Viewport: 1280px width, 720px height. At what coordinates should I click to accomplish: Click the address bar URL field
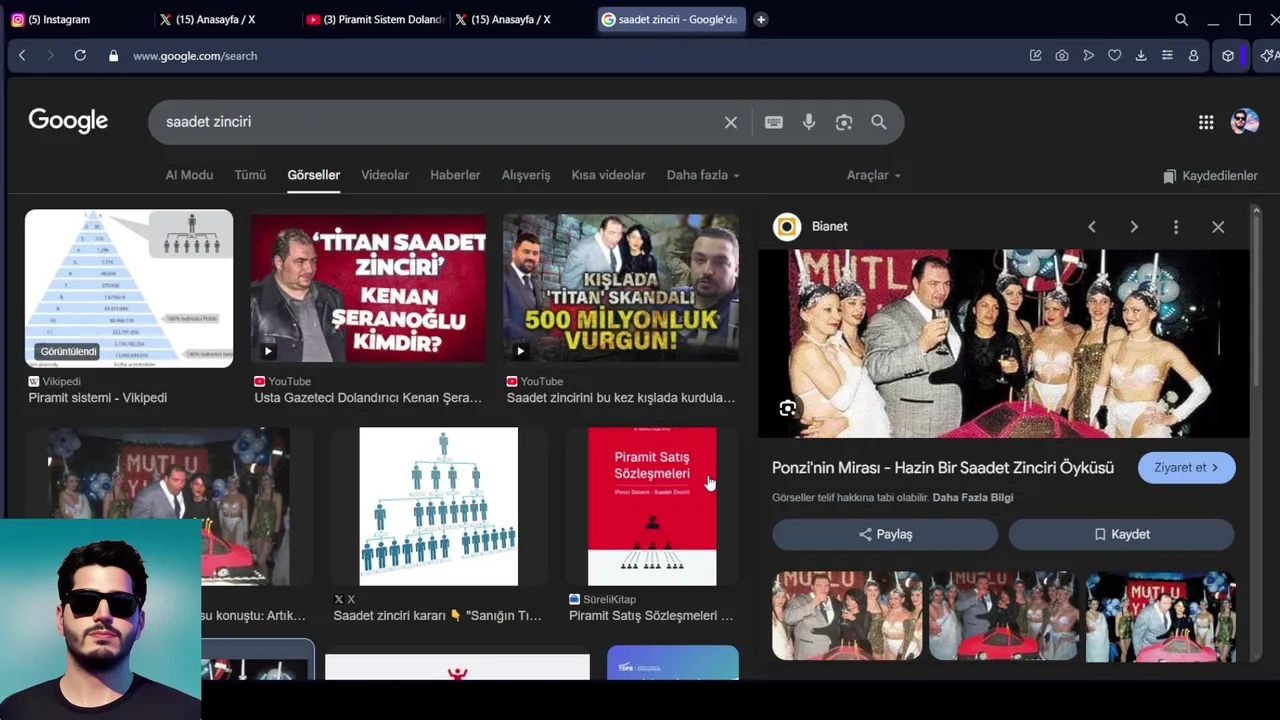[195, 56]
